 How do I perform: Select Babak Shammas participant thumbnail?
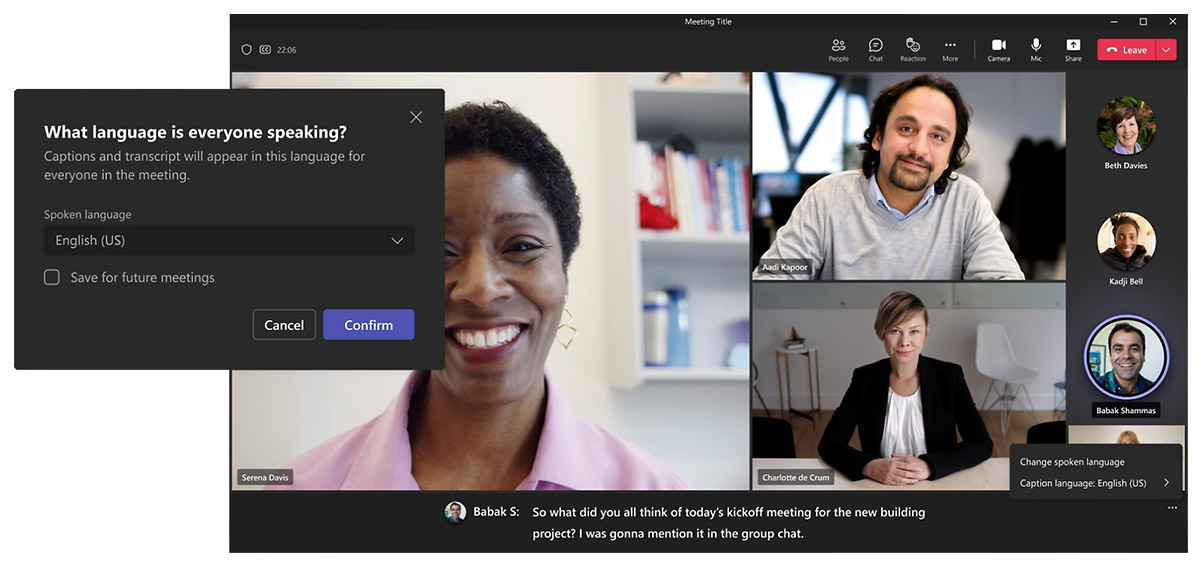point(1126,357)
